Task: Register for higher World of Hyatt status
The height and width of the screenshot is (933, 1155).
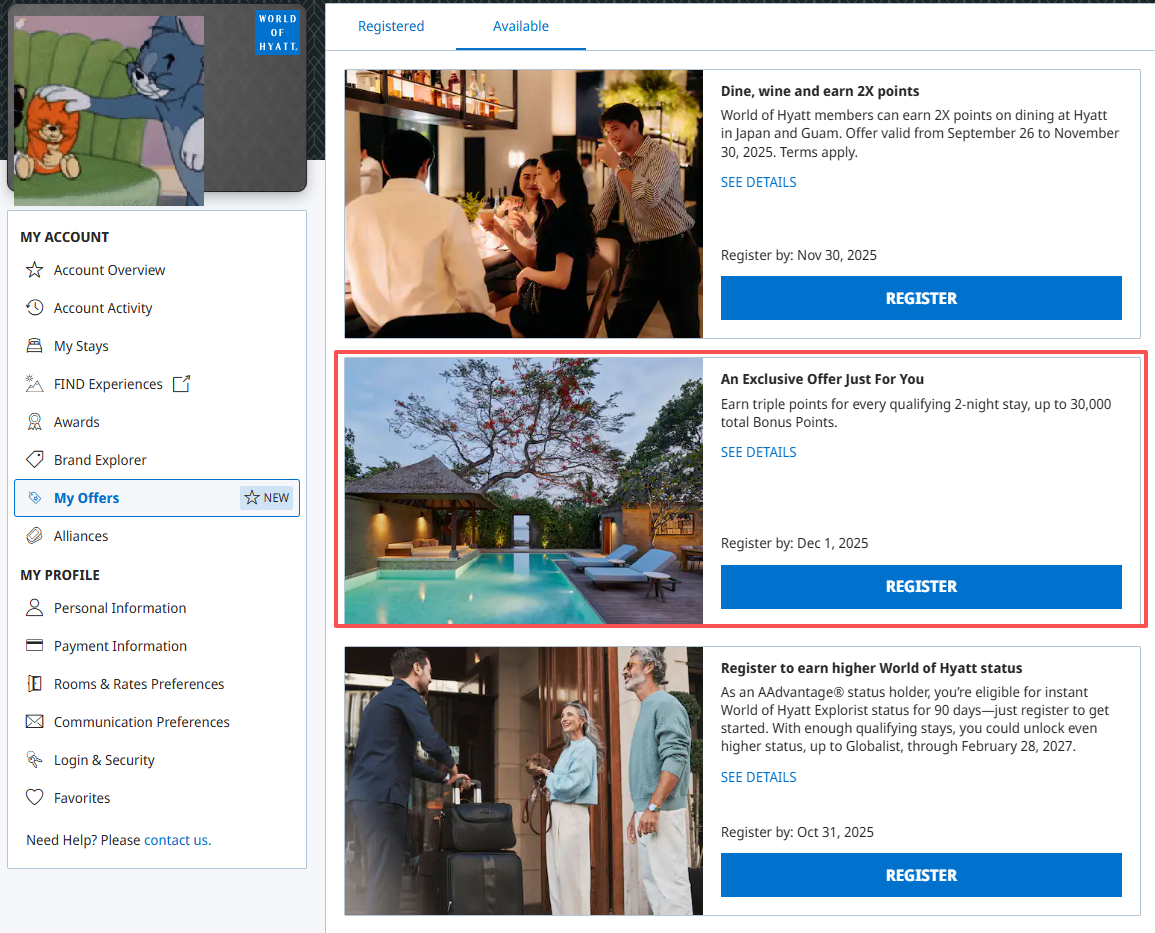Action: pyautogui.click(x=921, y=875)
